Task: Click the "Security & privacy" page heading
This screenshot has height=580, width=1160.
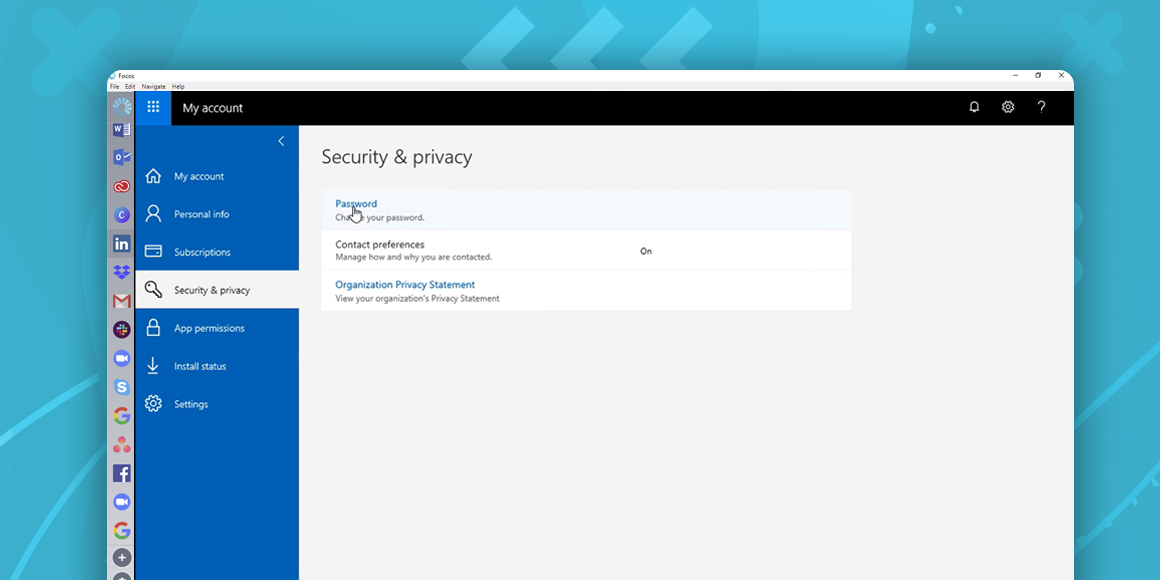Action: [x=397, y=157]
